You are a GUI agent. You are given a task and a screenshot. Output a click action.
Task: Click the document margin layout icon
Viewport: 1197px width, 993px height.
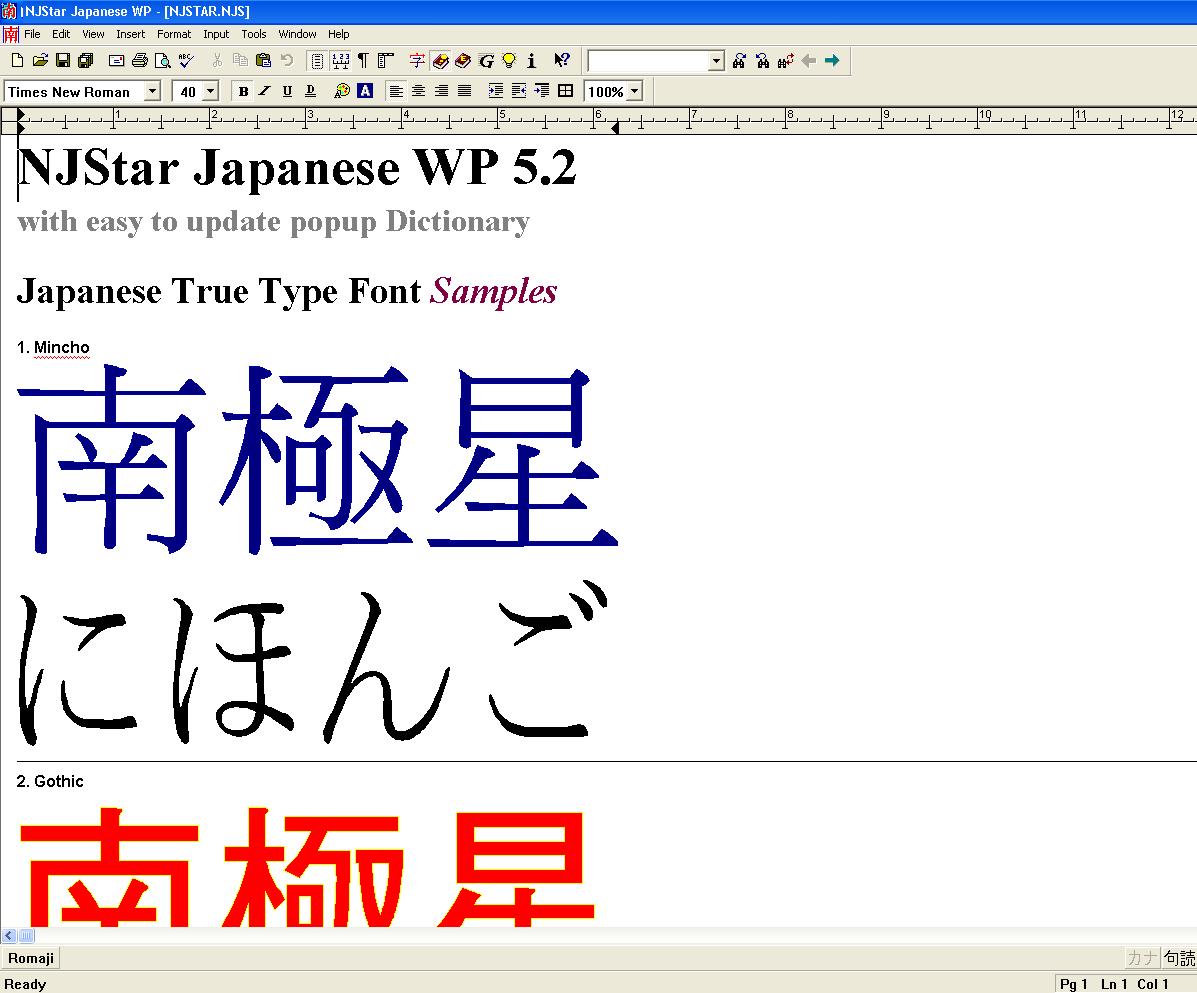coord(386,60)
